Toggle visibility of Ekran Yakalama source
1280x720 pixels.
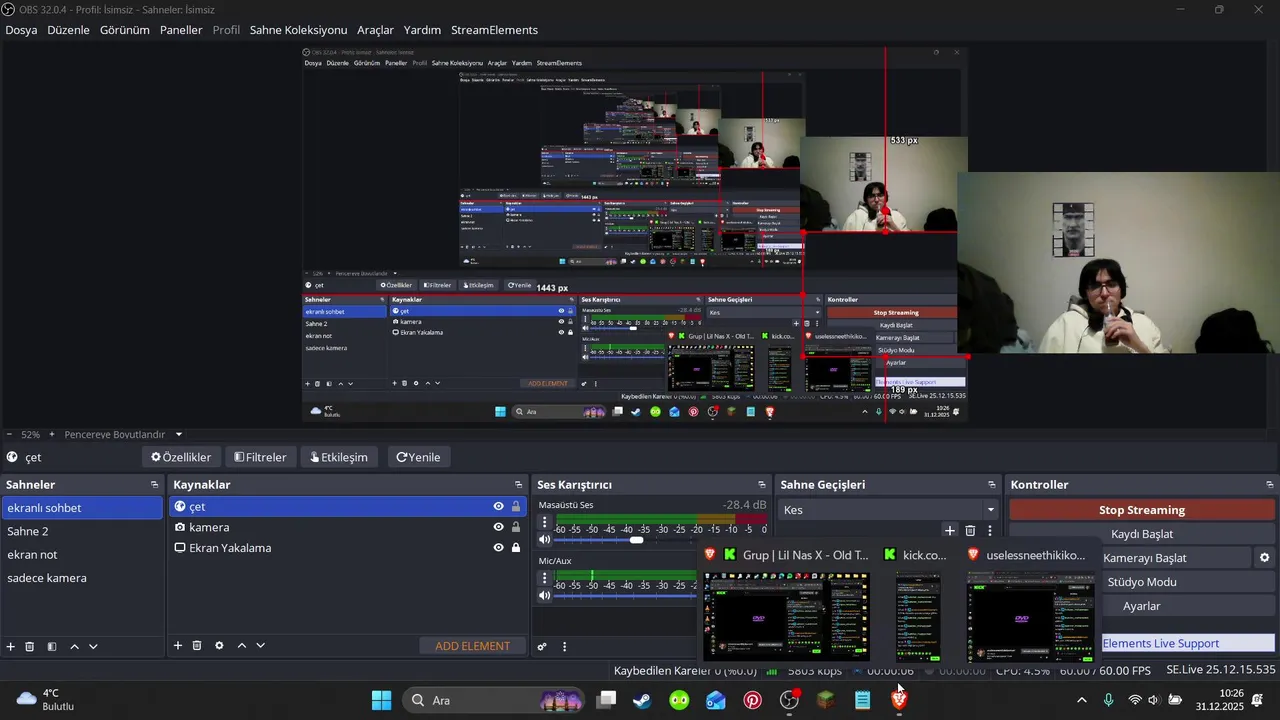498,548
